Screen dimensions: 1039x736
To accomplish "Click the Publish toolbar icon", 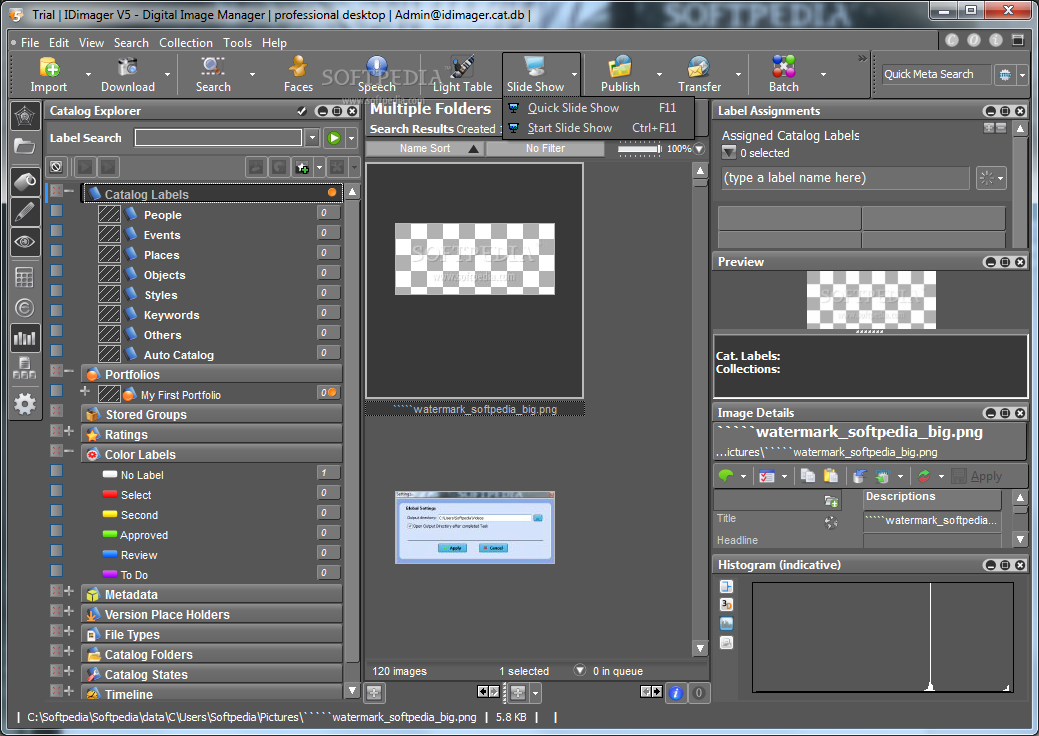I will click(x=620, y=74).
